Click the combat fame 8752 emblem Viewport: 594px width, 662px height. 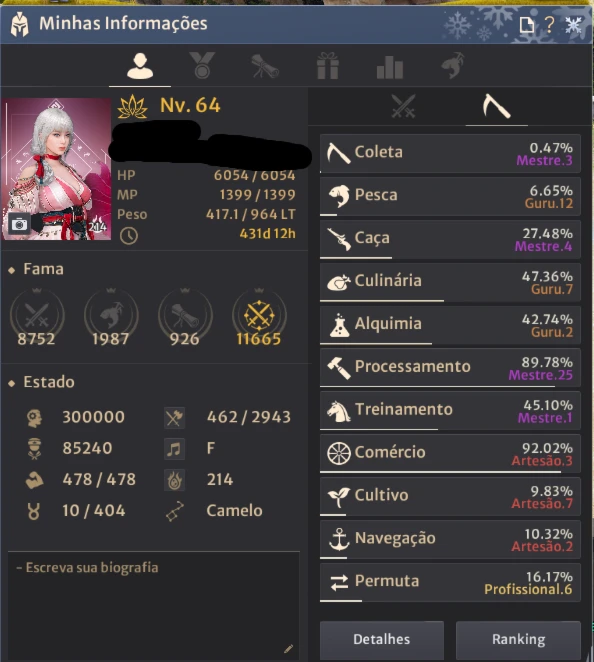37,317
